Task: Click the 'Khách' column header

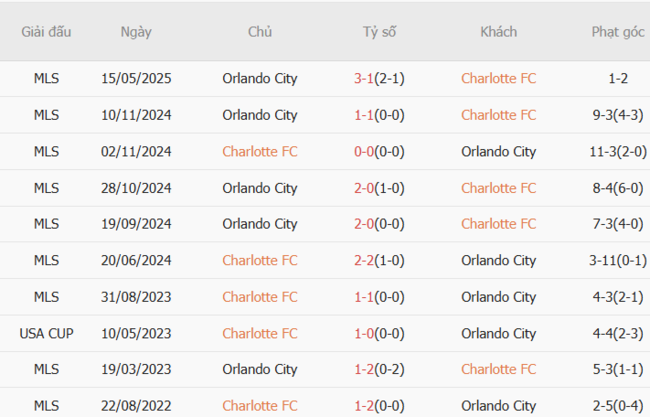Action: click(498, 32)
